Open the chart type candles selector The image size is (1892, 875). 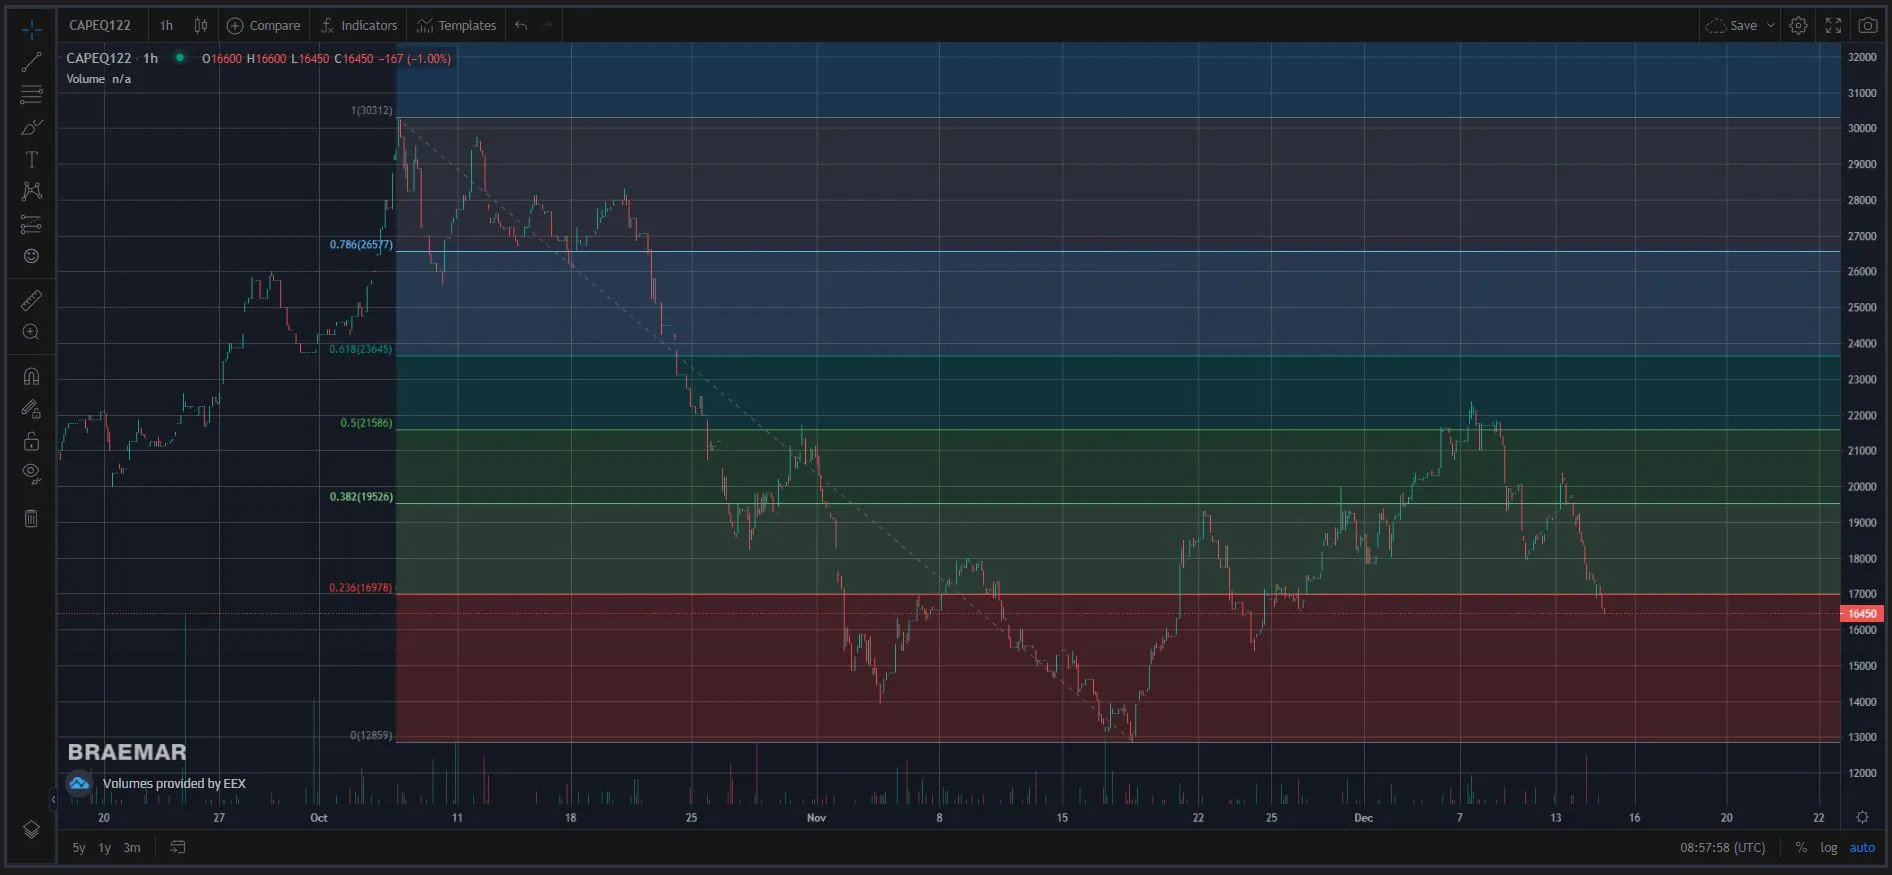coord(201,25)
